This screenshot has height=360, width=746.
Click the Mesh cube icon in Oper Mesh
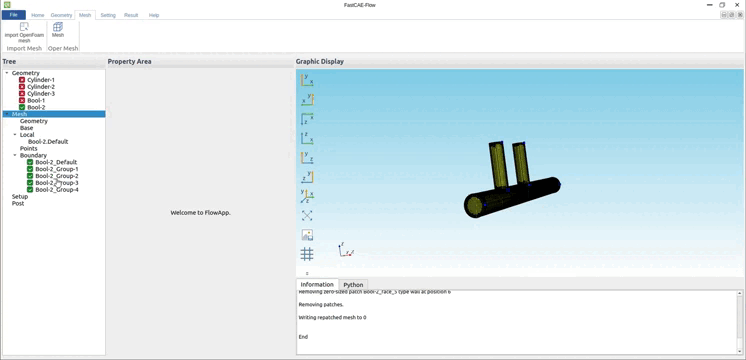pyautogui.click(x=58, y=27)
